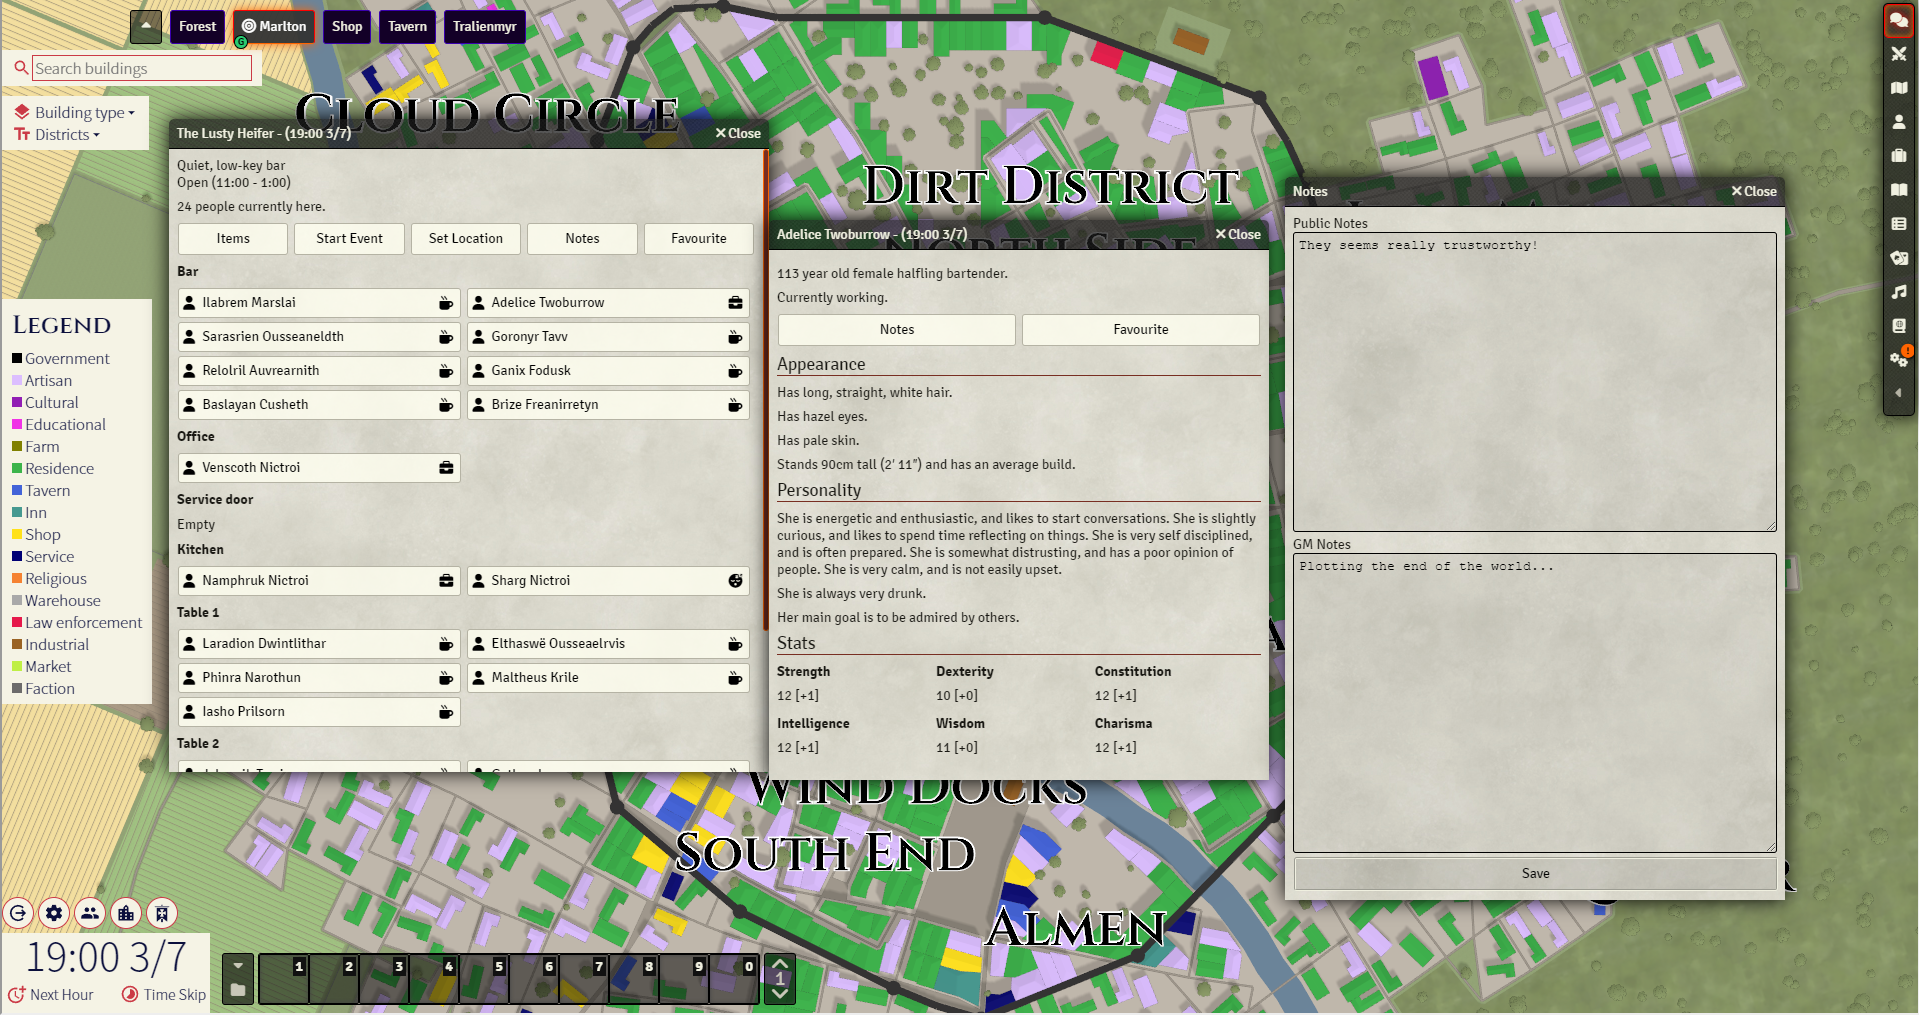Screen dimensions: 1919x1015
Task: Open Notes for The Lusty Heifer
Action: point(582,239)
